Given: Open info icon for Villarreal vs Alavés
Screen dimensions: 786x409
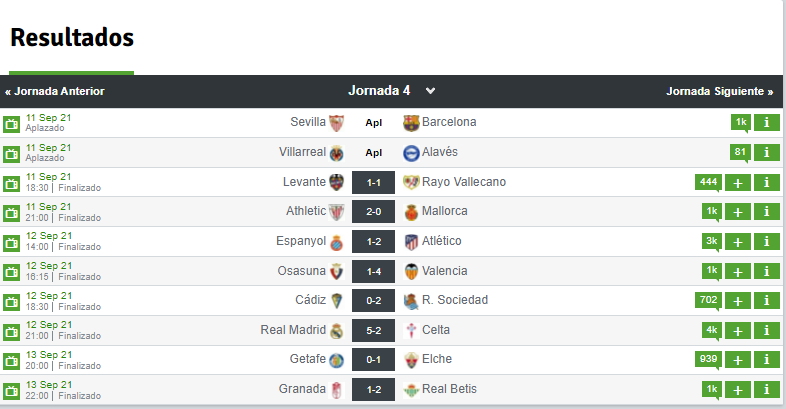Looking at the screenshot, I should pyautogui.click(x=766, y=152).
